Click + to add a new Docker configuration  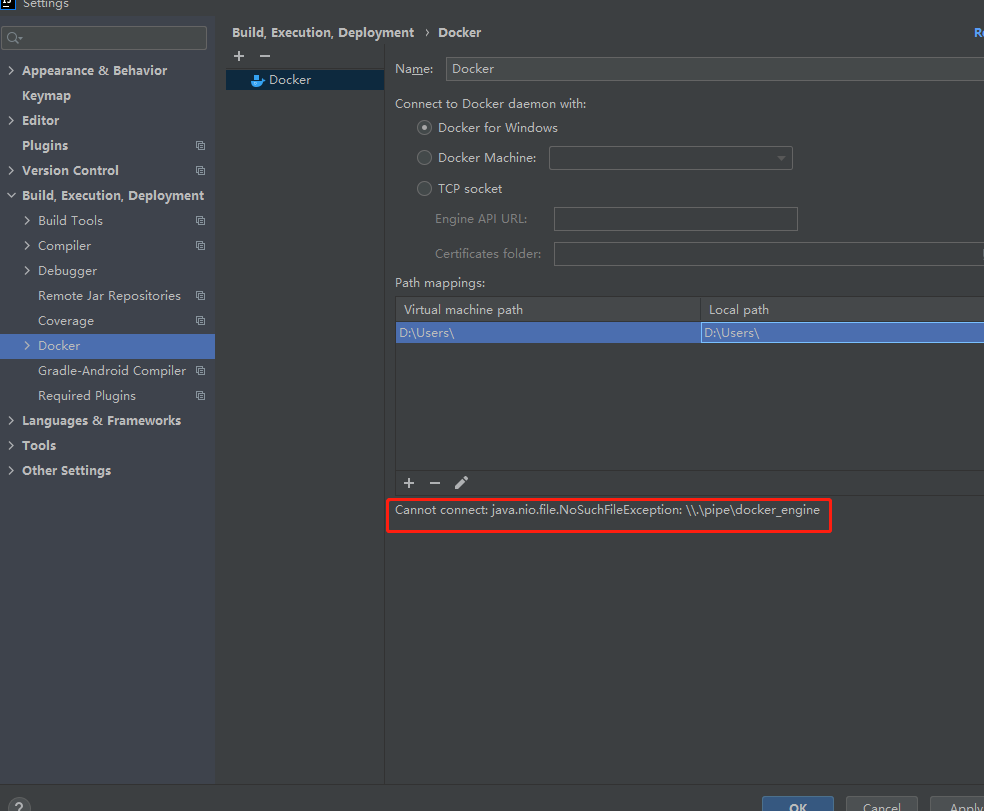tap(239, 56)
